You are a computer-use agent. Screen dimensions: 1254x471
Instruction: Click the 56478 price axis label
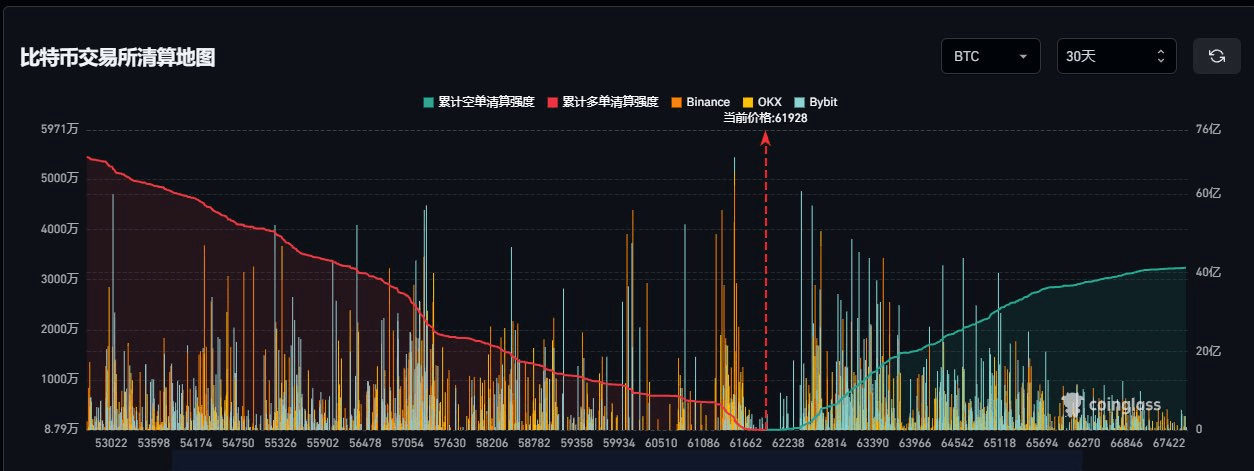click(x=365, y=443)
